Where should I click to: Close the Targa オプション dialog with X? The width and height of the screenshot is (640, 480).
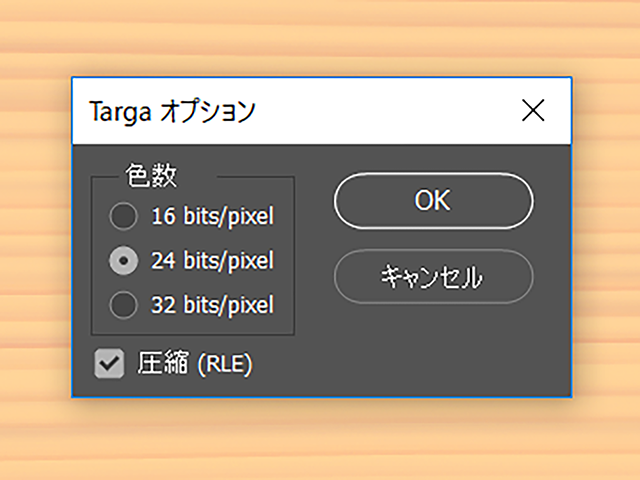point(533,110)
